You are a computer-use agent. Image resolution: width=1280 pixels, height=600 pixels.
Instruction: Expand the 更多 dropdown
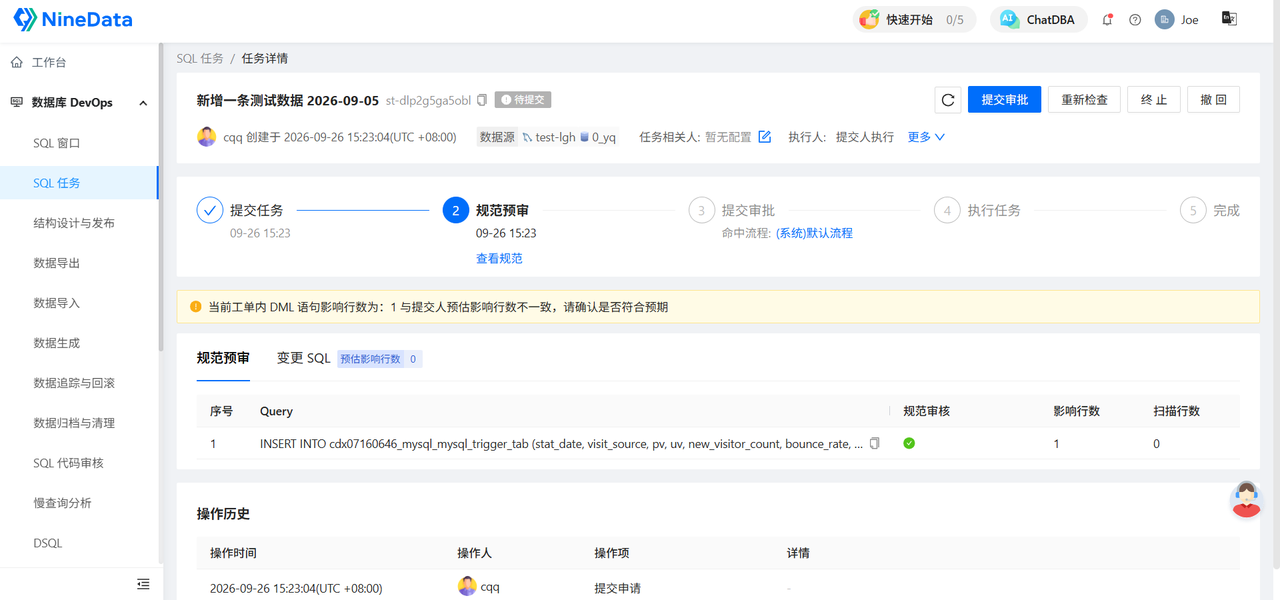click(x=926, y=137)
